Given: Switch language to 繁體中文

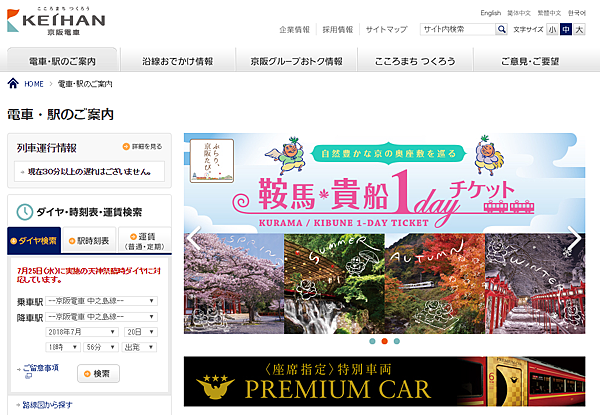Looking at the screenshot, I should pyautogui.click(x=549, y=13).
